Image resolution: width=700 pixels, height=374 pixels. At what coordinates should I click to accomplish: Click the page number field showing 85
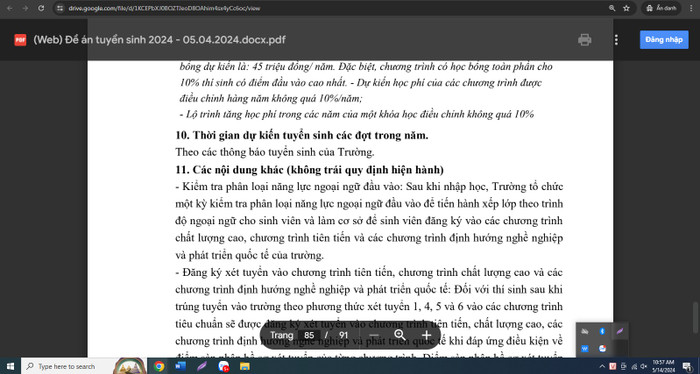[x=309, y=335]
